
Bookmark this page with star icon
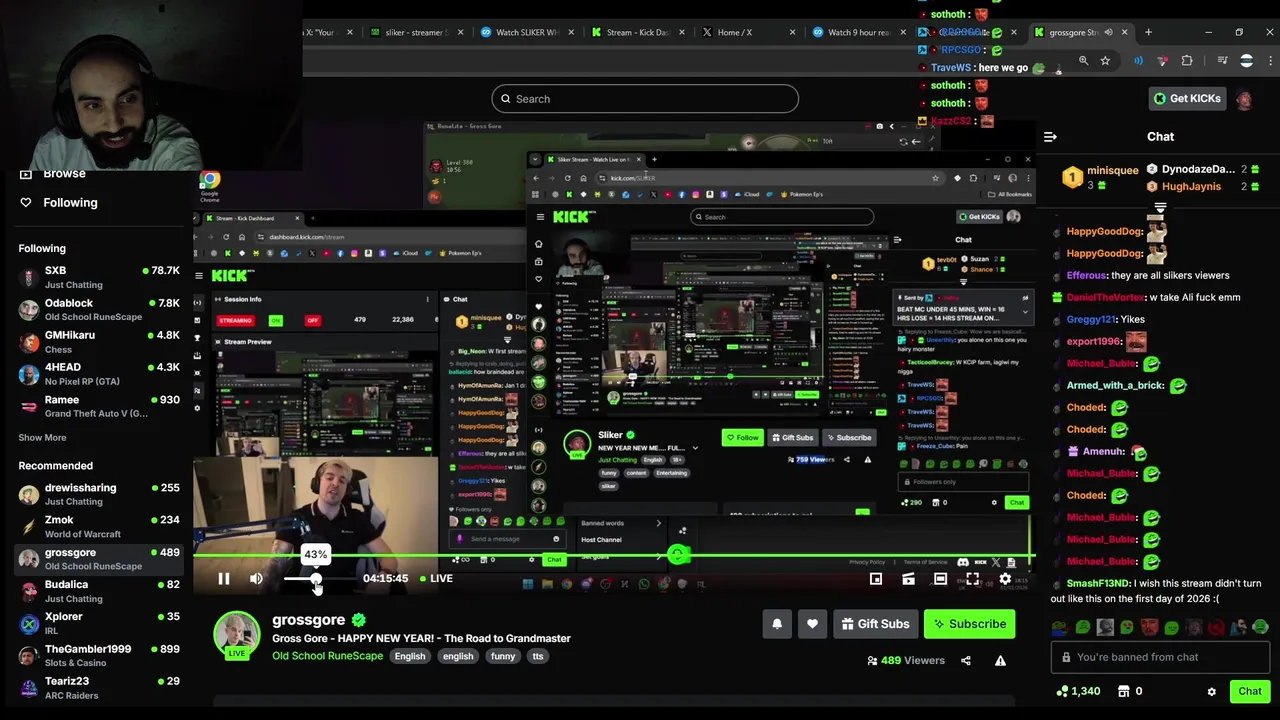(x=1105, y=61)
